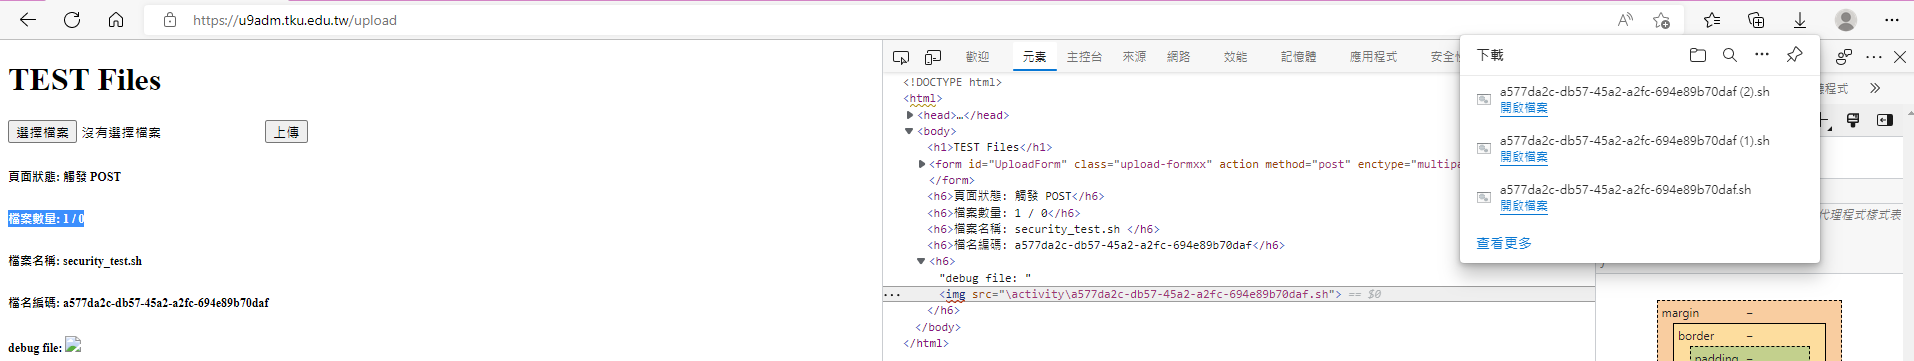Click the file icon beside the (2).sh download
Viewport: 1914px width, 361px height.
[x=1484, y=99]
